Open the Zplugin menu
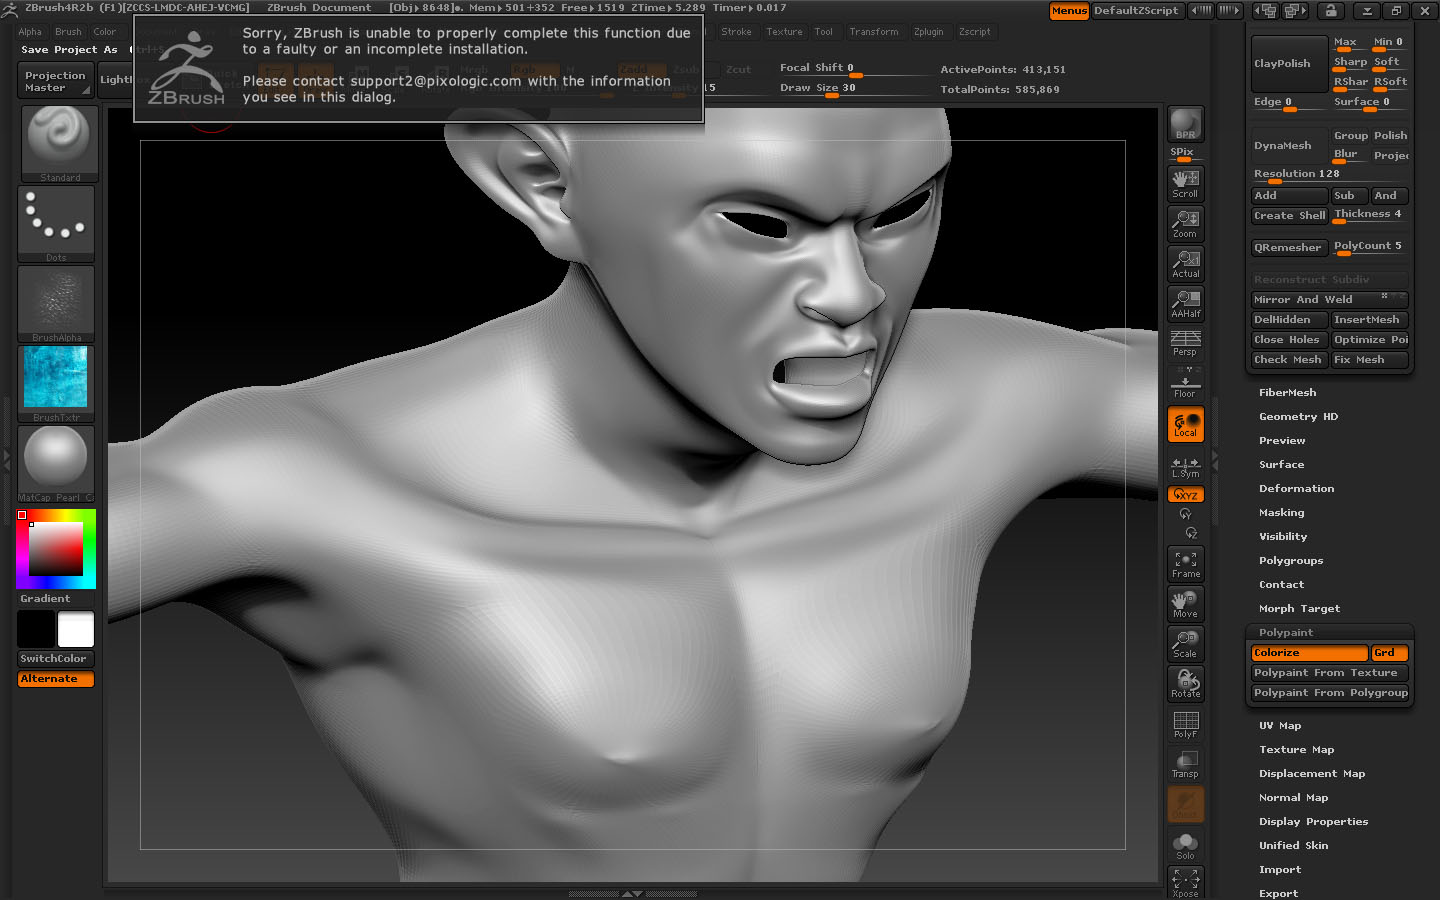1440x900 pixels. click(929, 32)
